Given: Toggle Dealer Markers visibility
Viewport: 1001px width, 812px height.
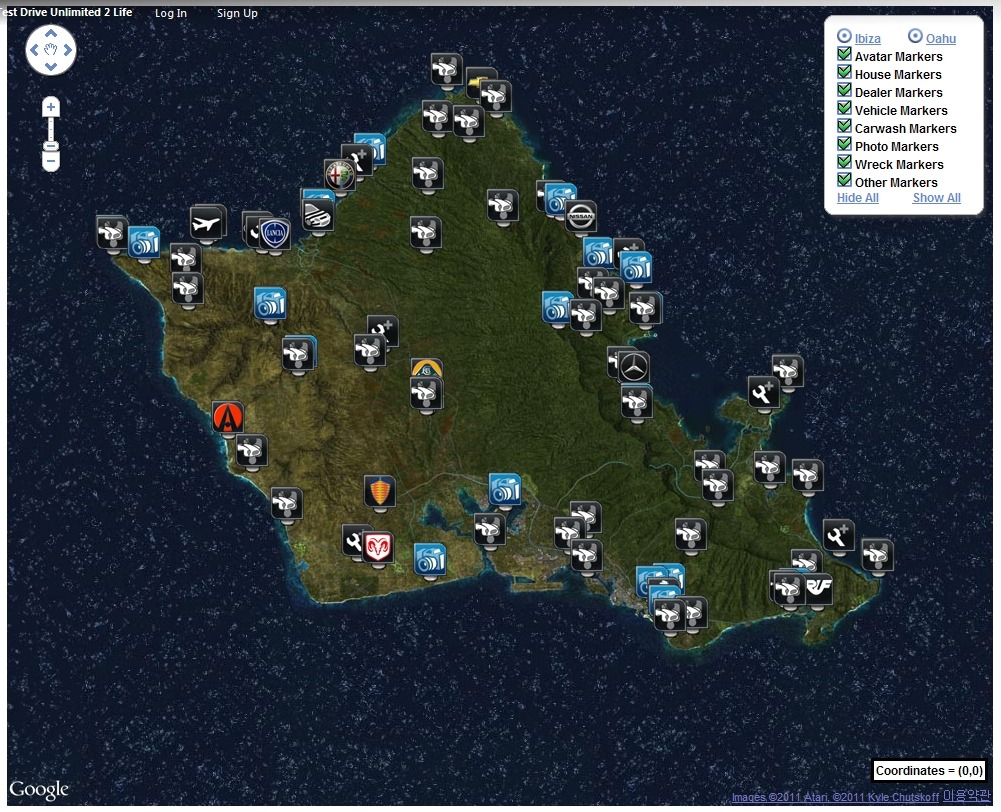Looking at the screenshot, I should click(x=844, y=90).
